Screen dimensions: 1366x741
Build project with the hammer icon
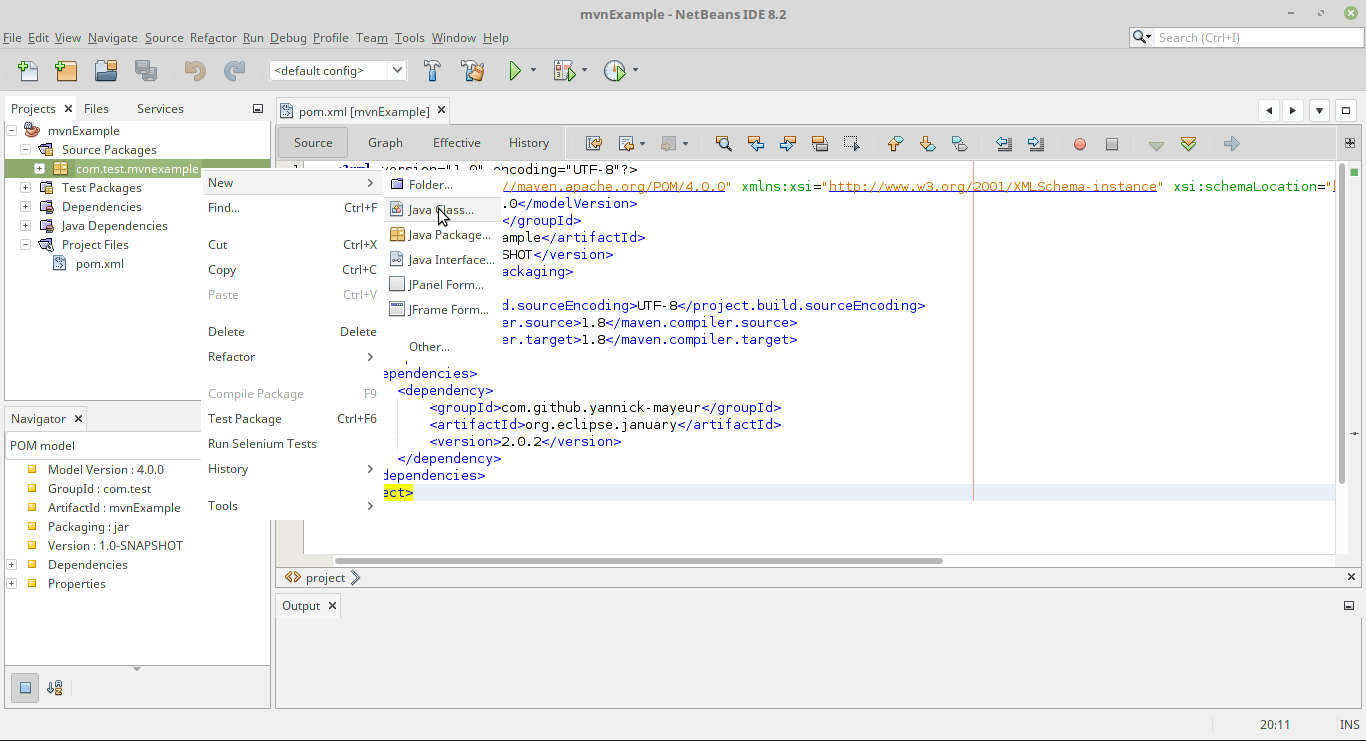433,71
